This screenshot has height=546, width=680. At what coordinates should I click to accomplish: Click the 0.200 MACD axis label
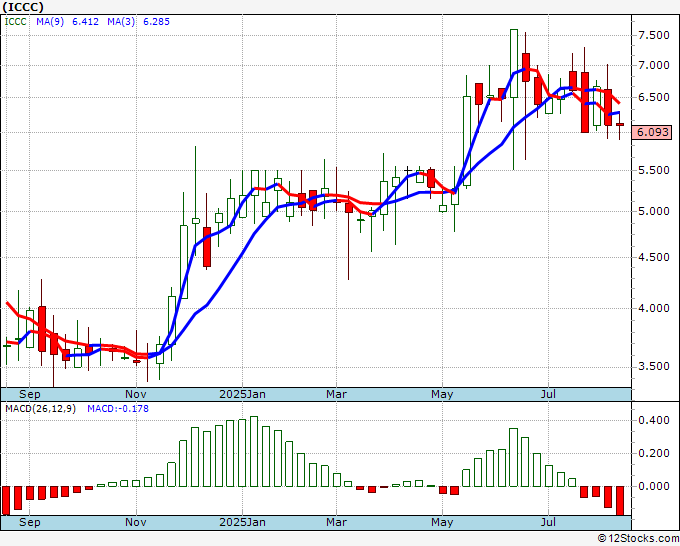tap(654, 454)
